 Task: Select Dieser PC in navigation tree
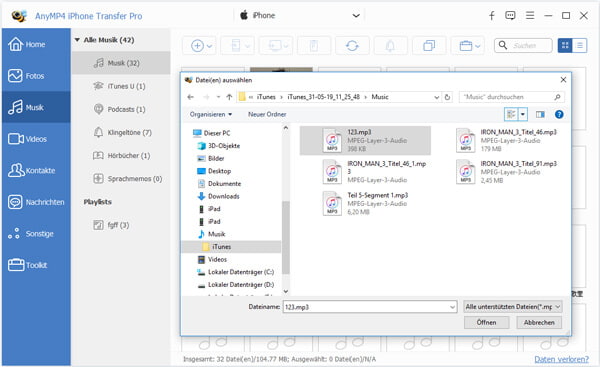pos(212,133)
